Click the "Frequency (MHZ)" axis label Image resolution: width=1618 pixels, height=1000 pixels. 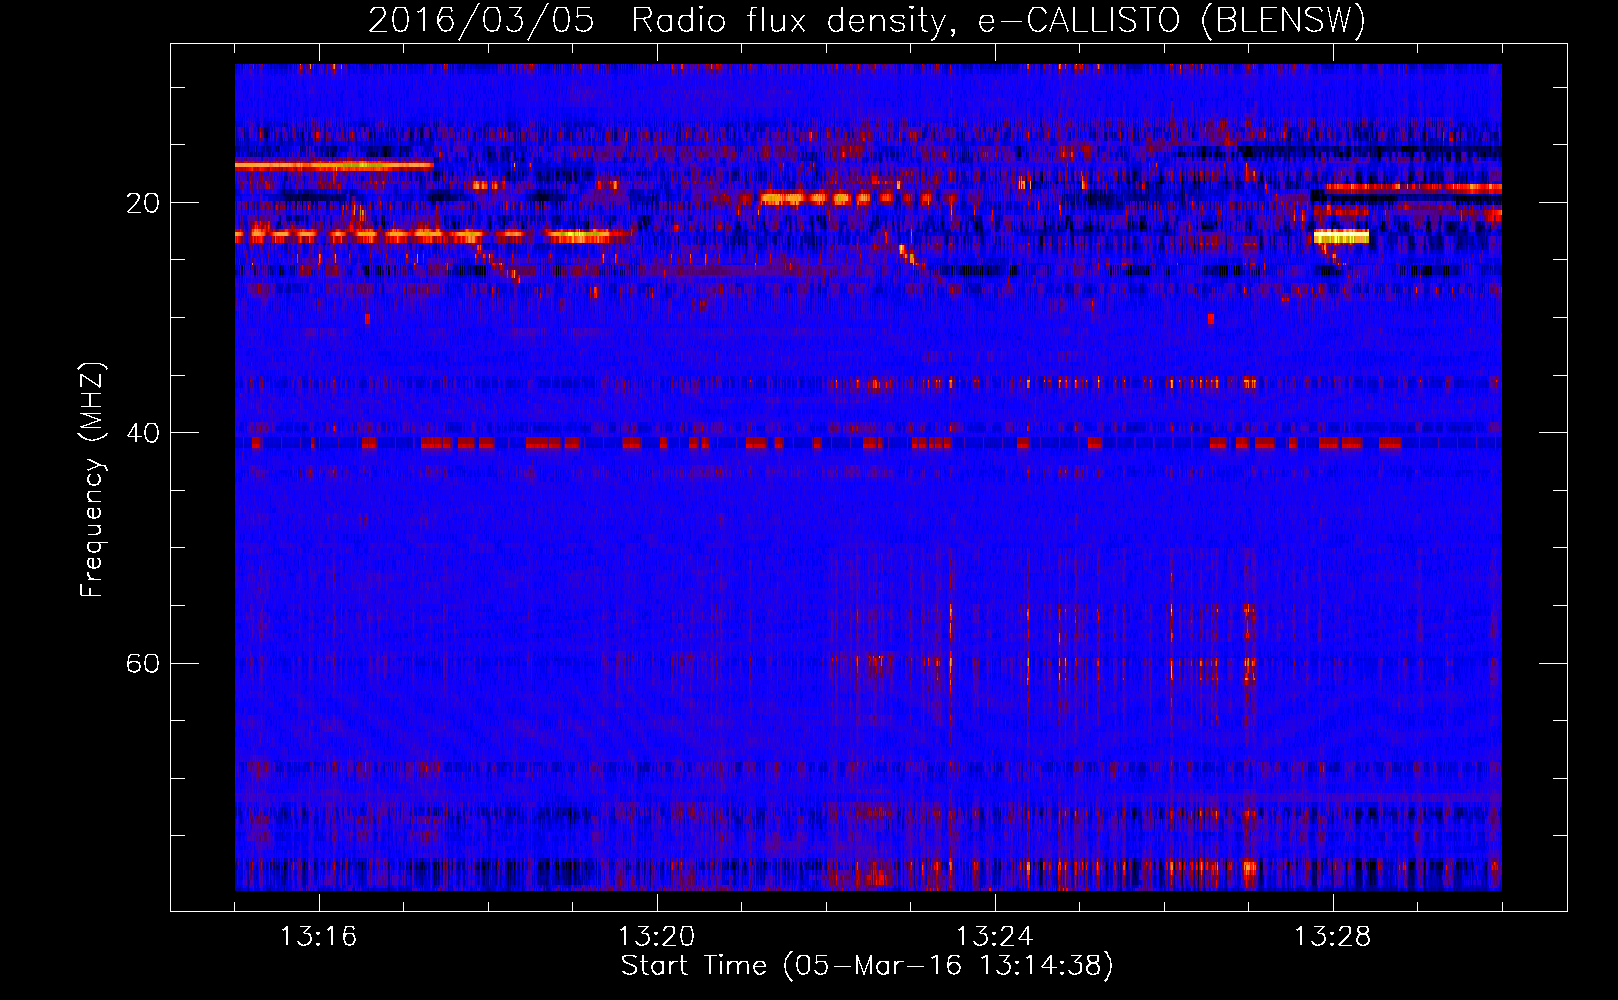point(92,480)
